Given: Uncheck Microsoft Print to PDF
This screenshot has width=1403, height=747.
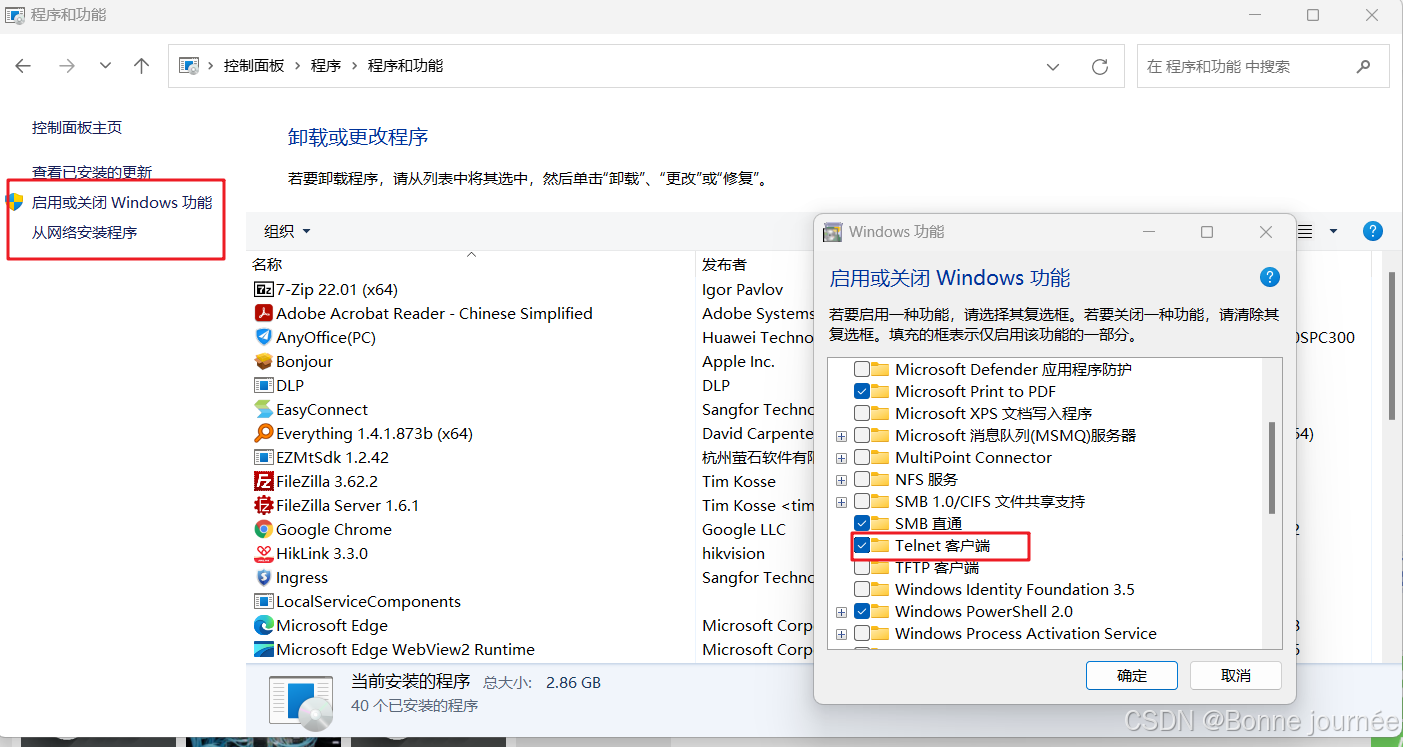Looking at the screenshot, I should [861, 391].
